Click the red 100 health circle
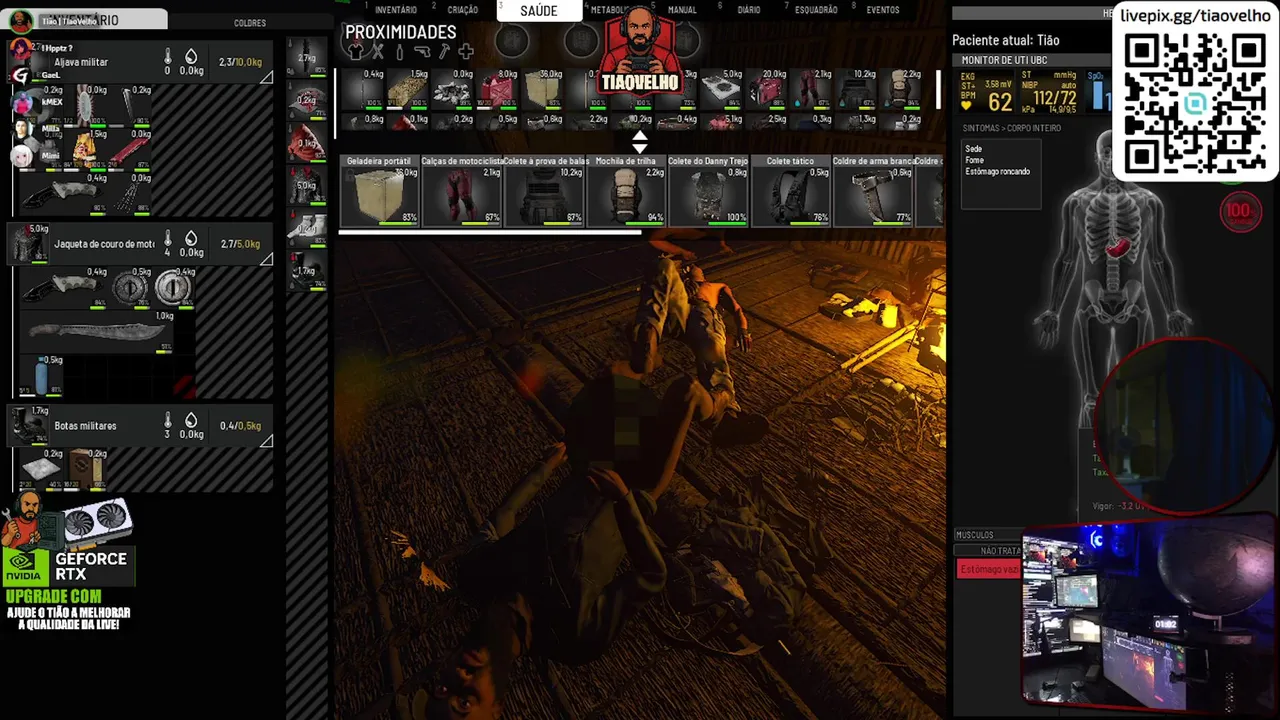 [1240, 211]
